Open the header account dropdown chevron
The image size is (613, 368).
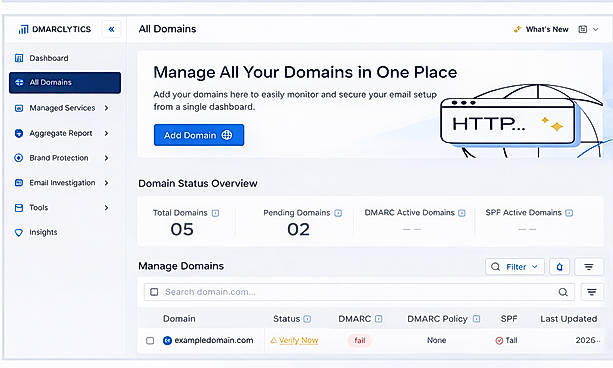click(x=595, y=29)
